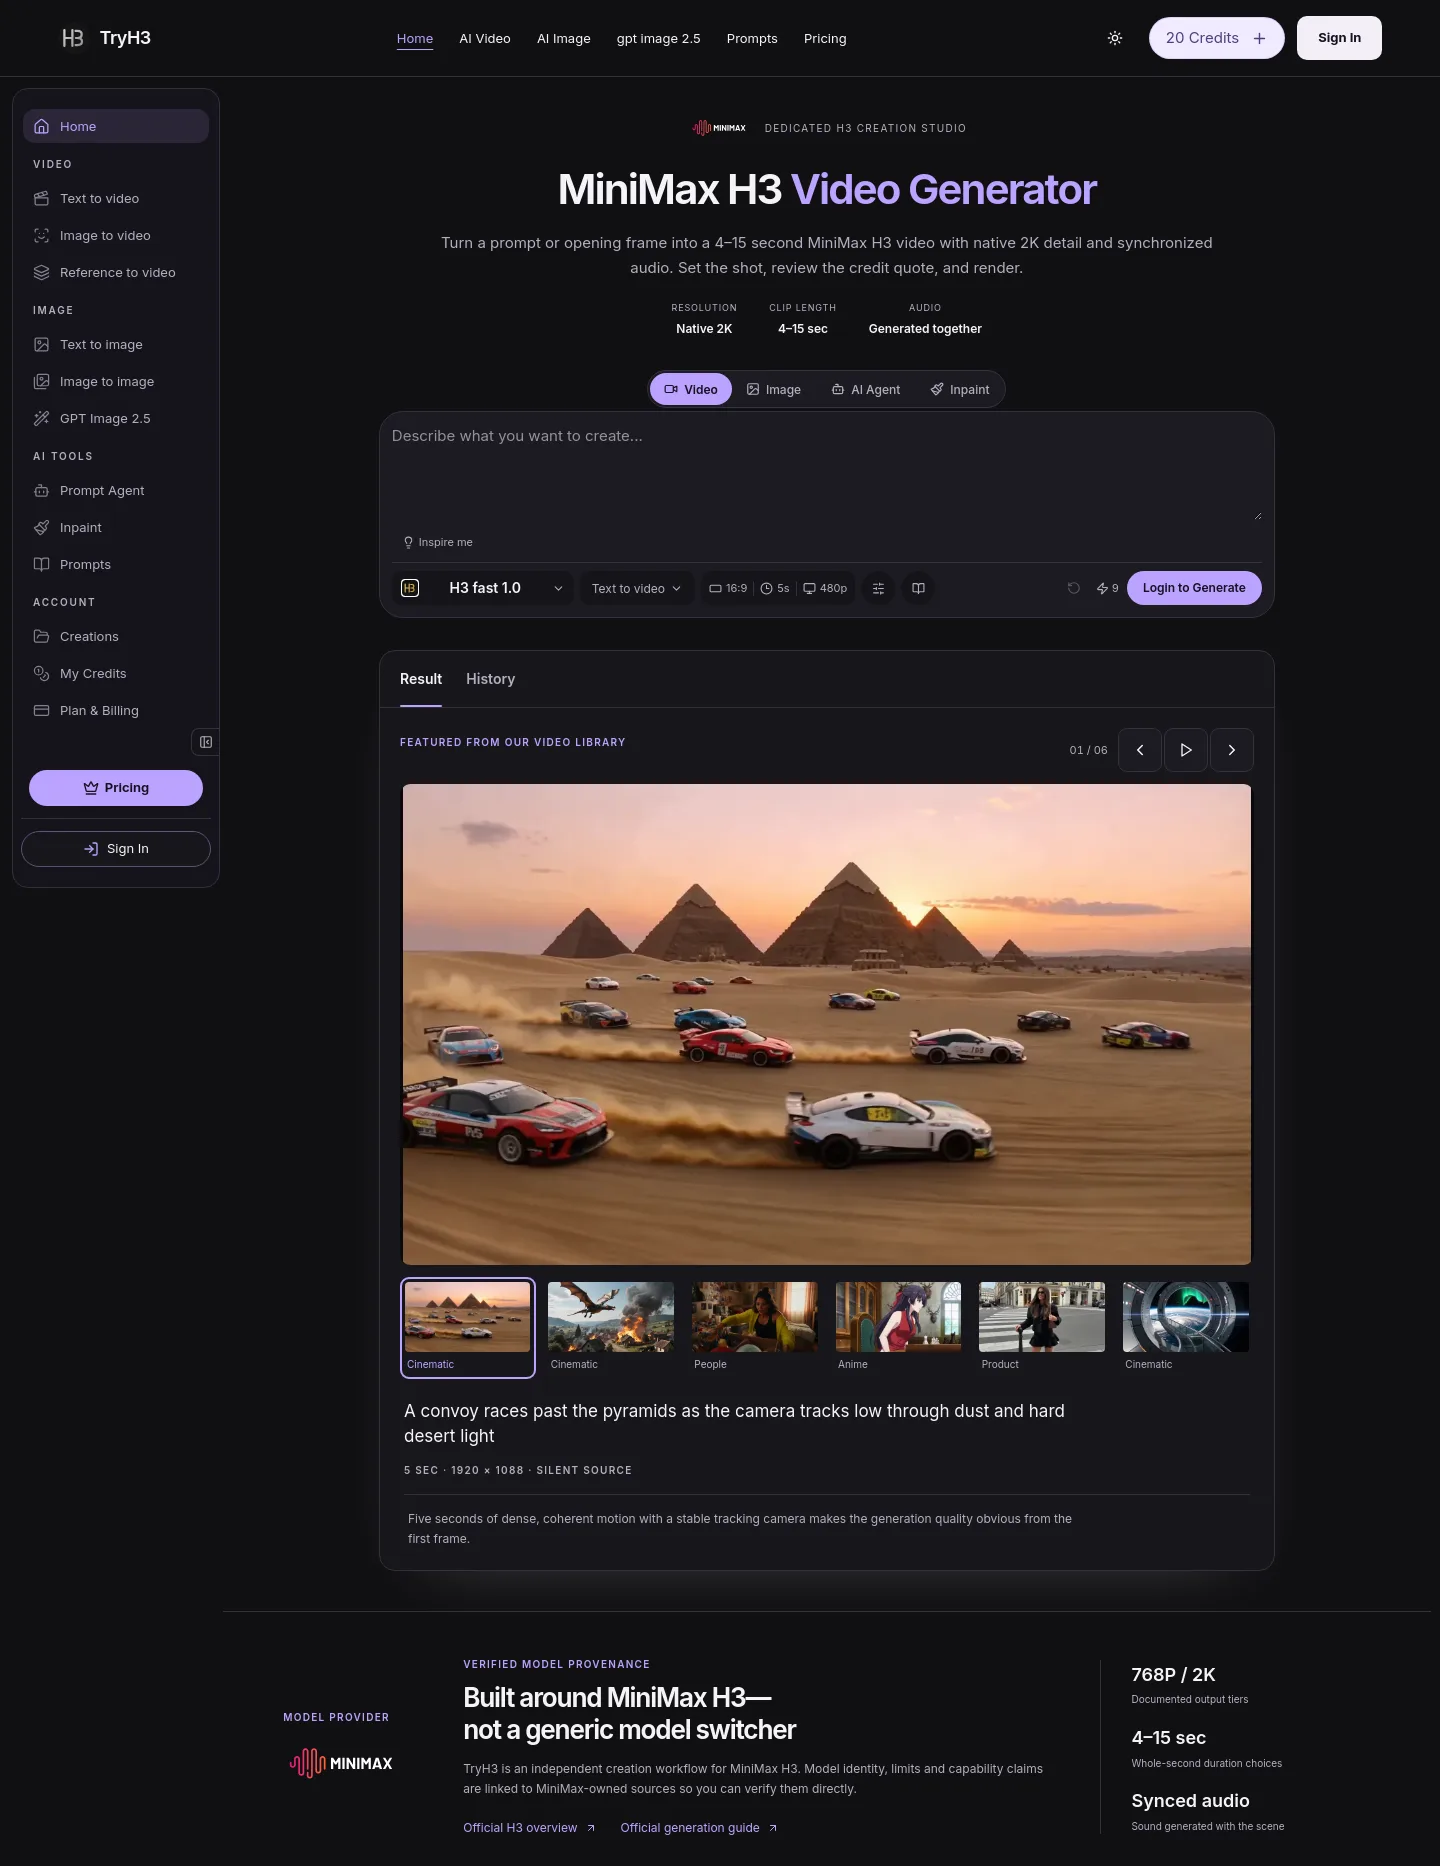The width and height of the screenshot is (1440, 1866).
Task: Open Image to image in sidebar
Action: [116, 381]
